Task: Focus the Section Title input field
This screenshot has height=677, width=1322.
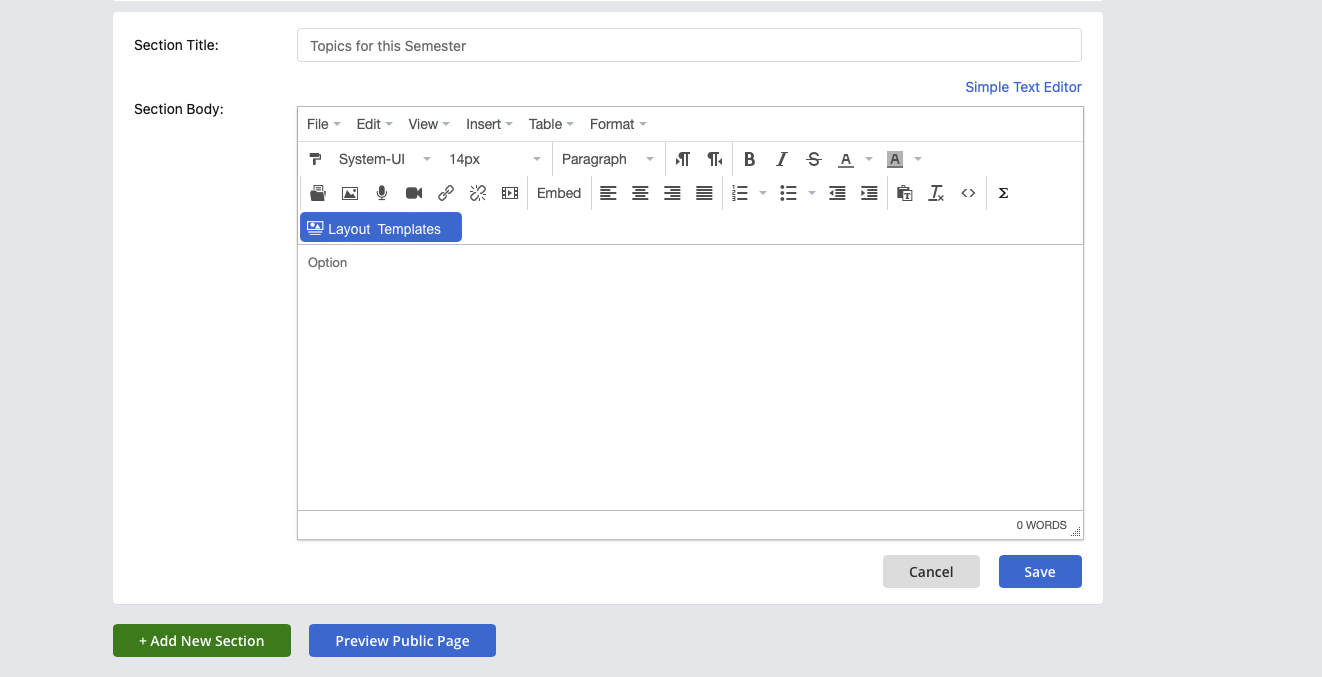Action: [x=689, y=45]
